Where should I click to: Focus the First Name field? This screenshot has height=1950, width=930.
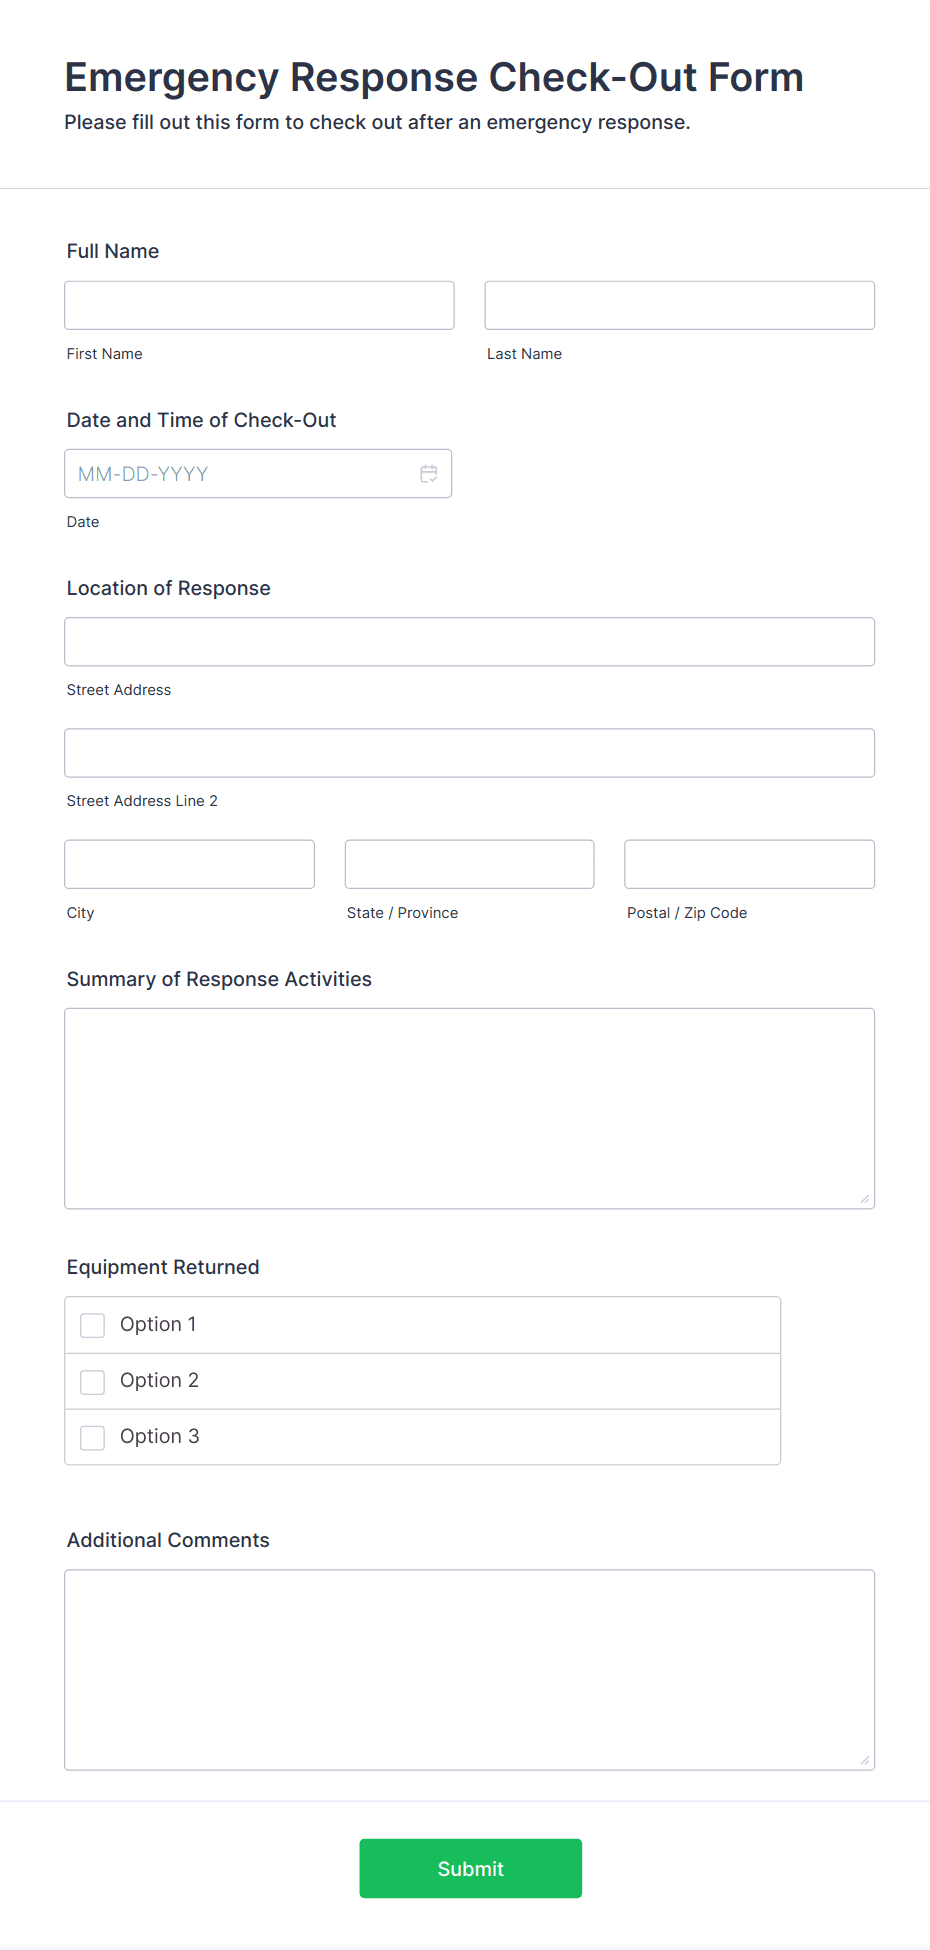[259, 305]
